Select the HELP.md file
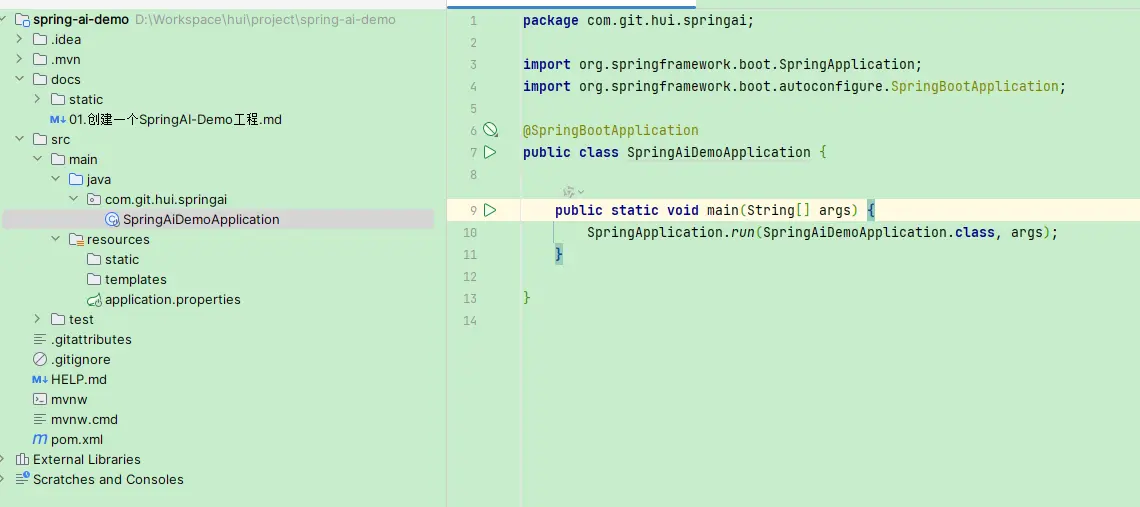This screenshot has width=1140, height=507. tap(78, 379)
